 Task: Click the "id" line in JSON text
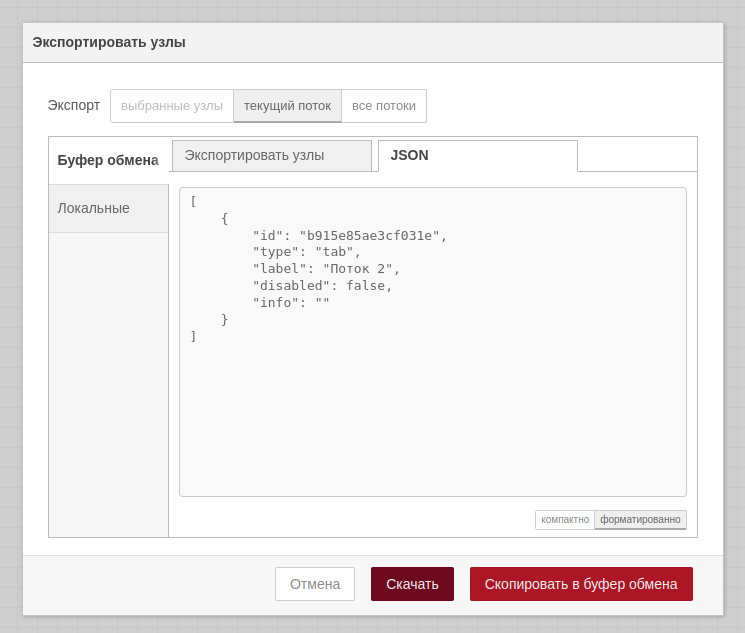click(x=349, y=236)
